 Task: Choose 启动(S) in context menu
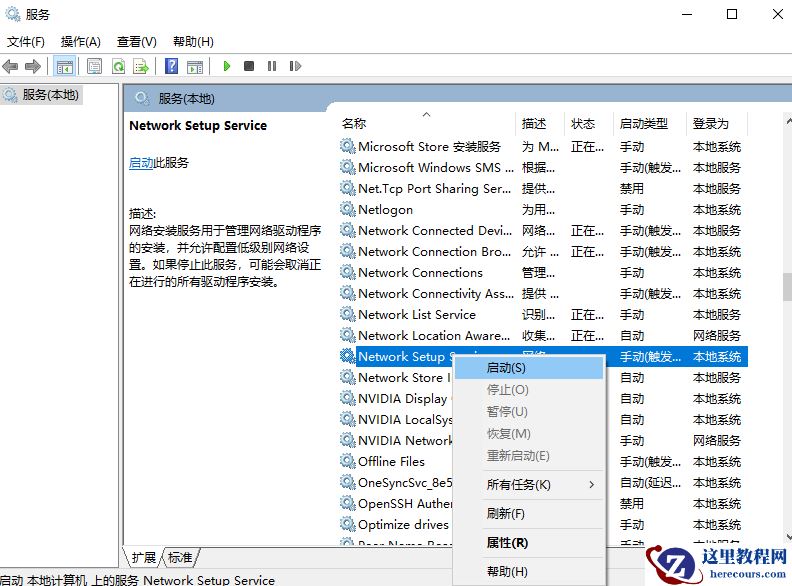pyautogui.click(x=528, y=368)
